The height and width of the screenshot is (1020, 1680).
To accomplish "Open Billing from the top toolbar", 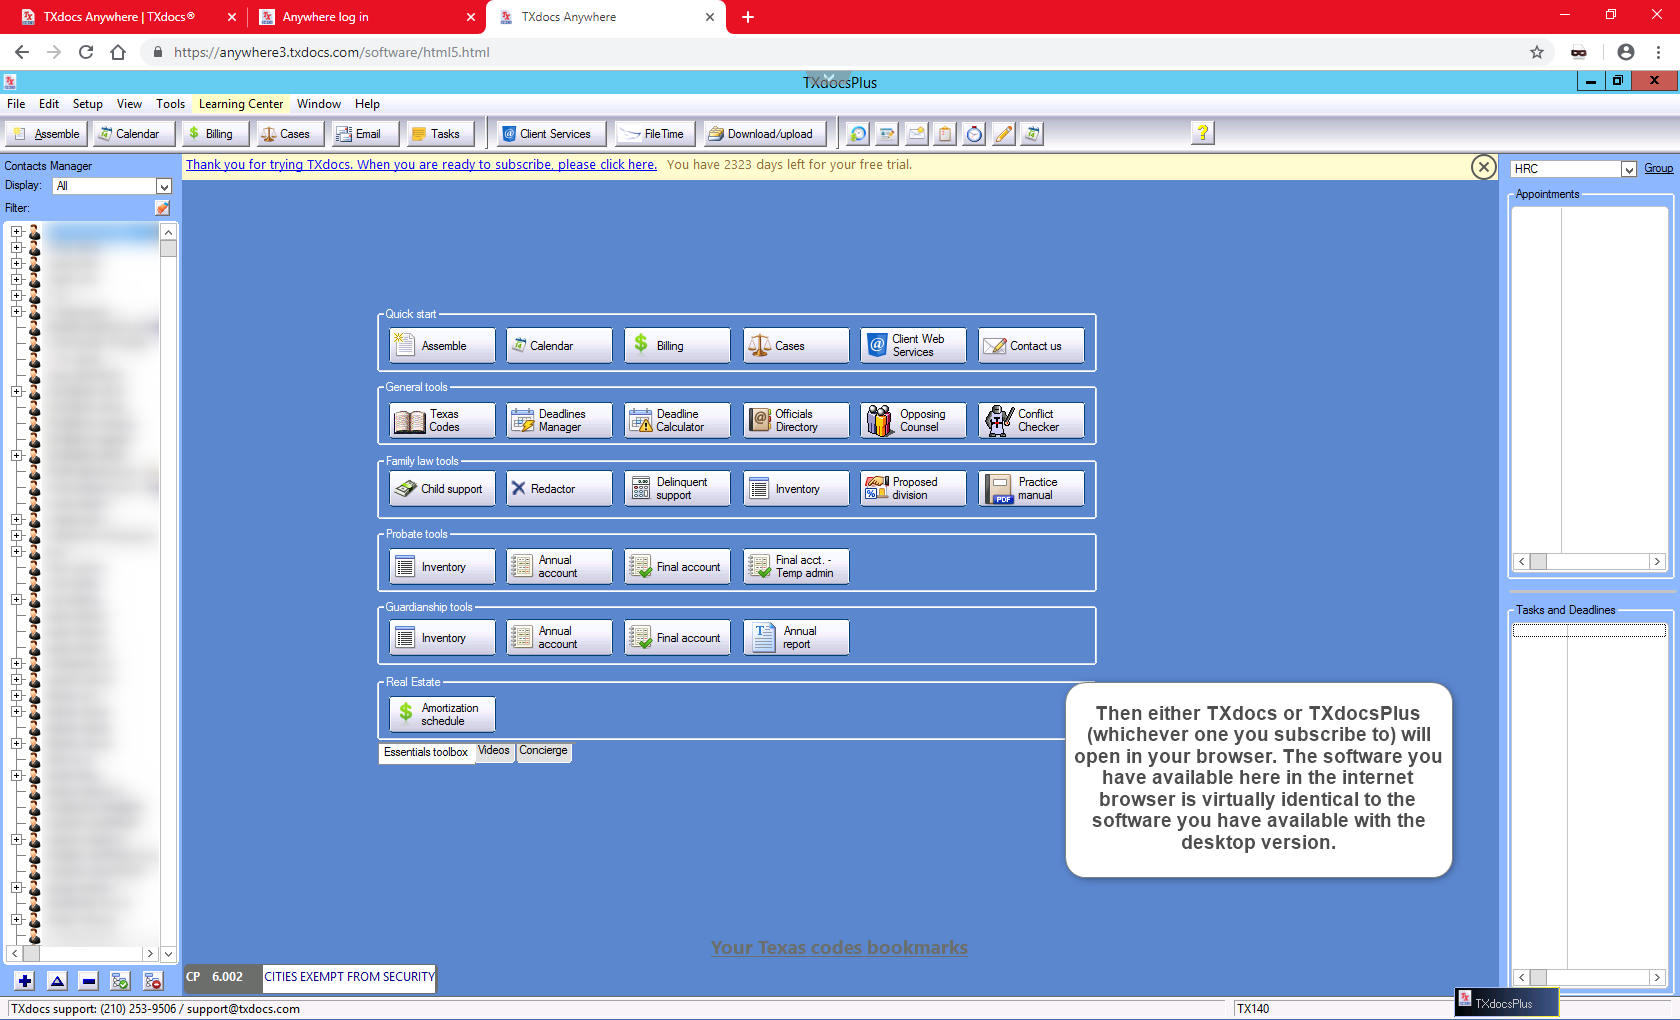I will tap(215, 134).
